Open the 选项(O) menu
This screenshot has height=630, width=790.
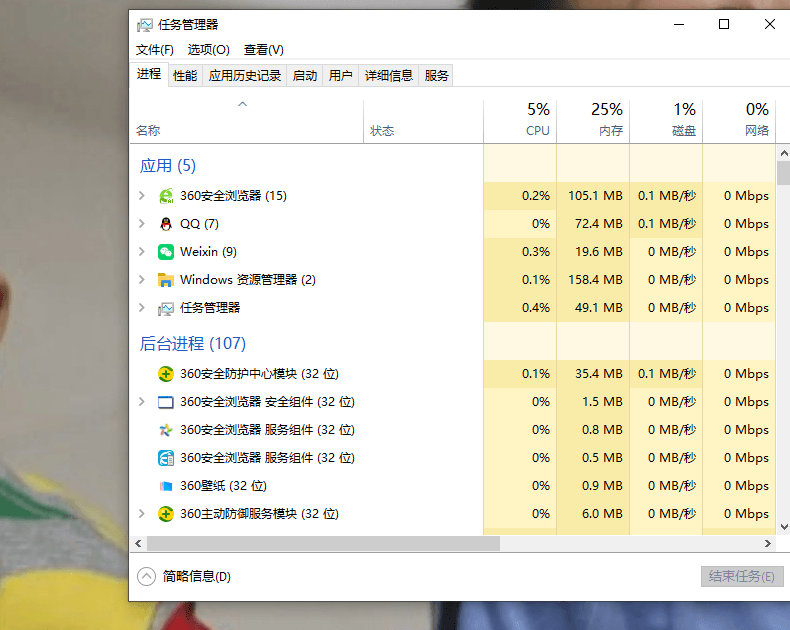coord(209,50)
